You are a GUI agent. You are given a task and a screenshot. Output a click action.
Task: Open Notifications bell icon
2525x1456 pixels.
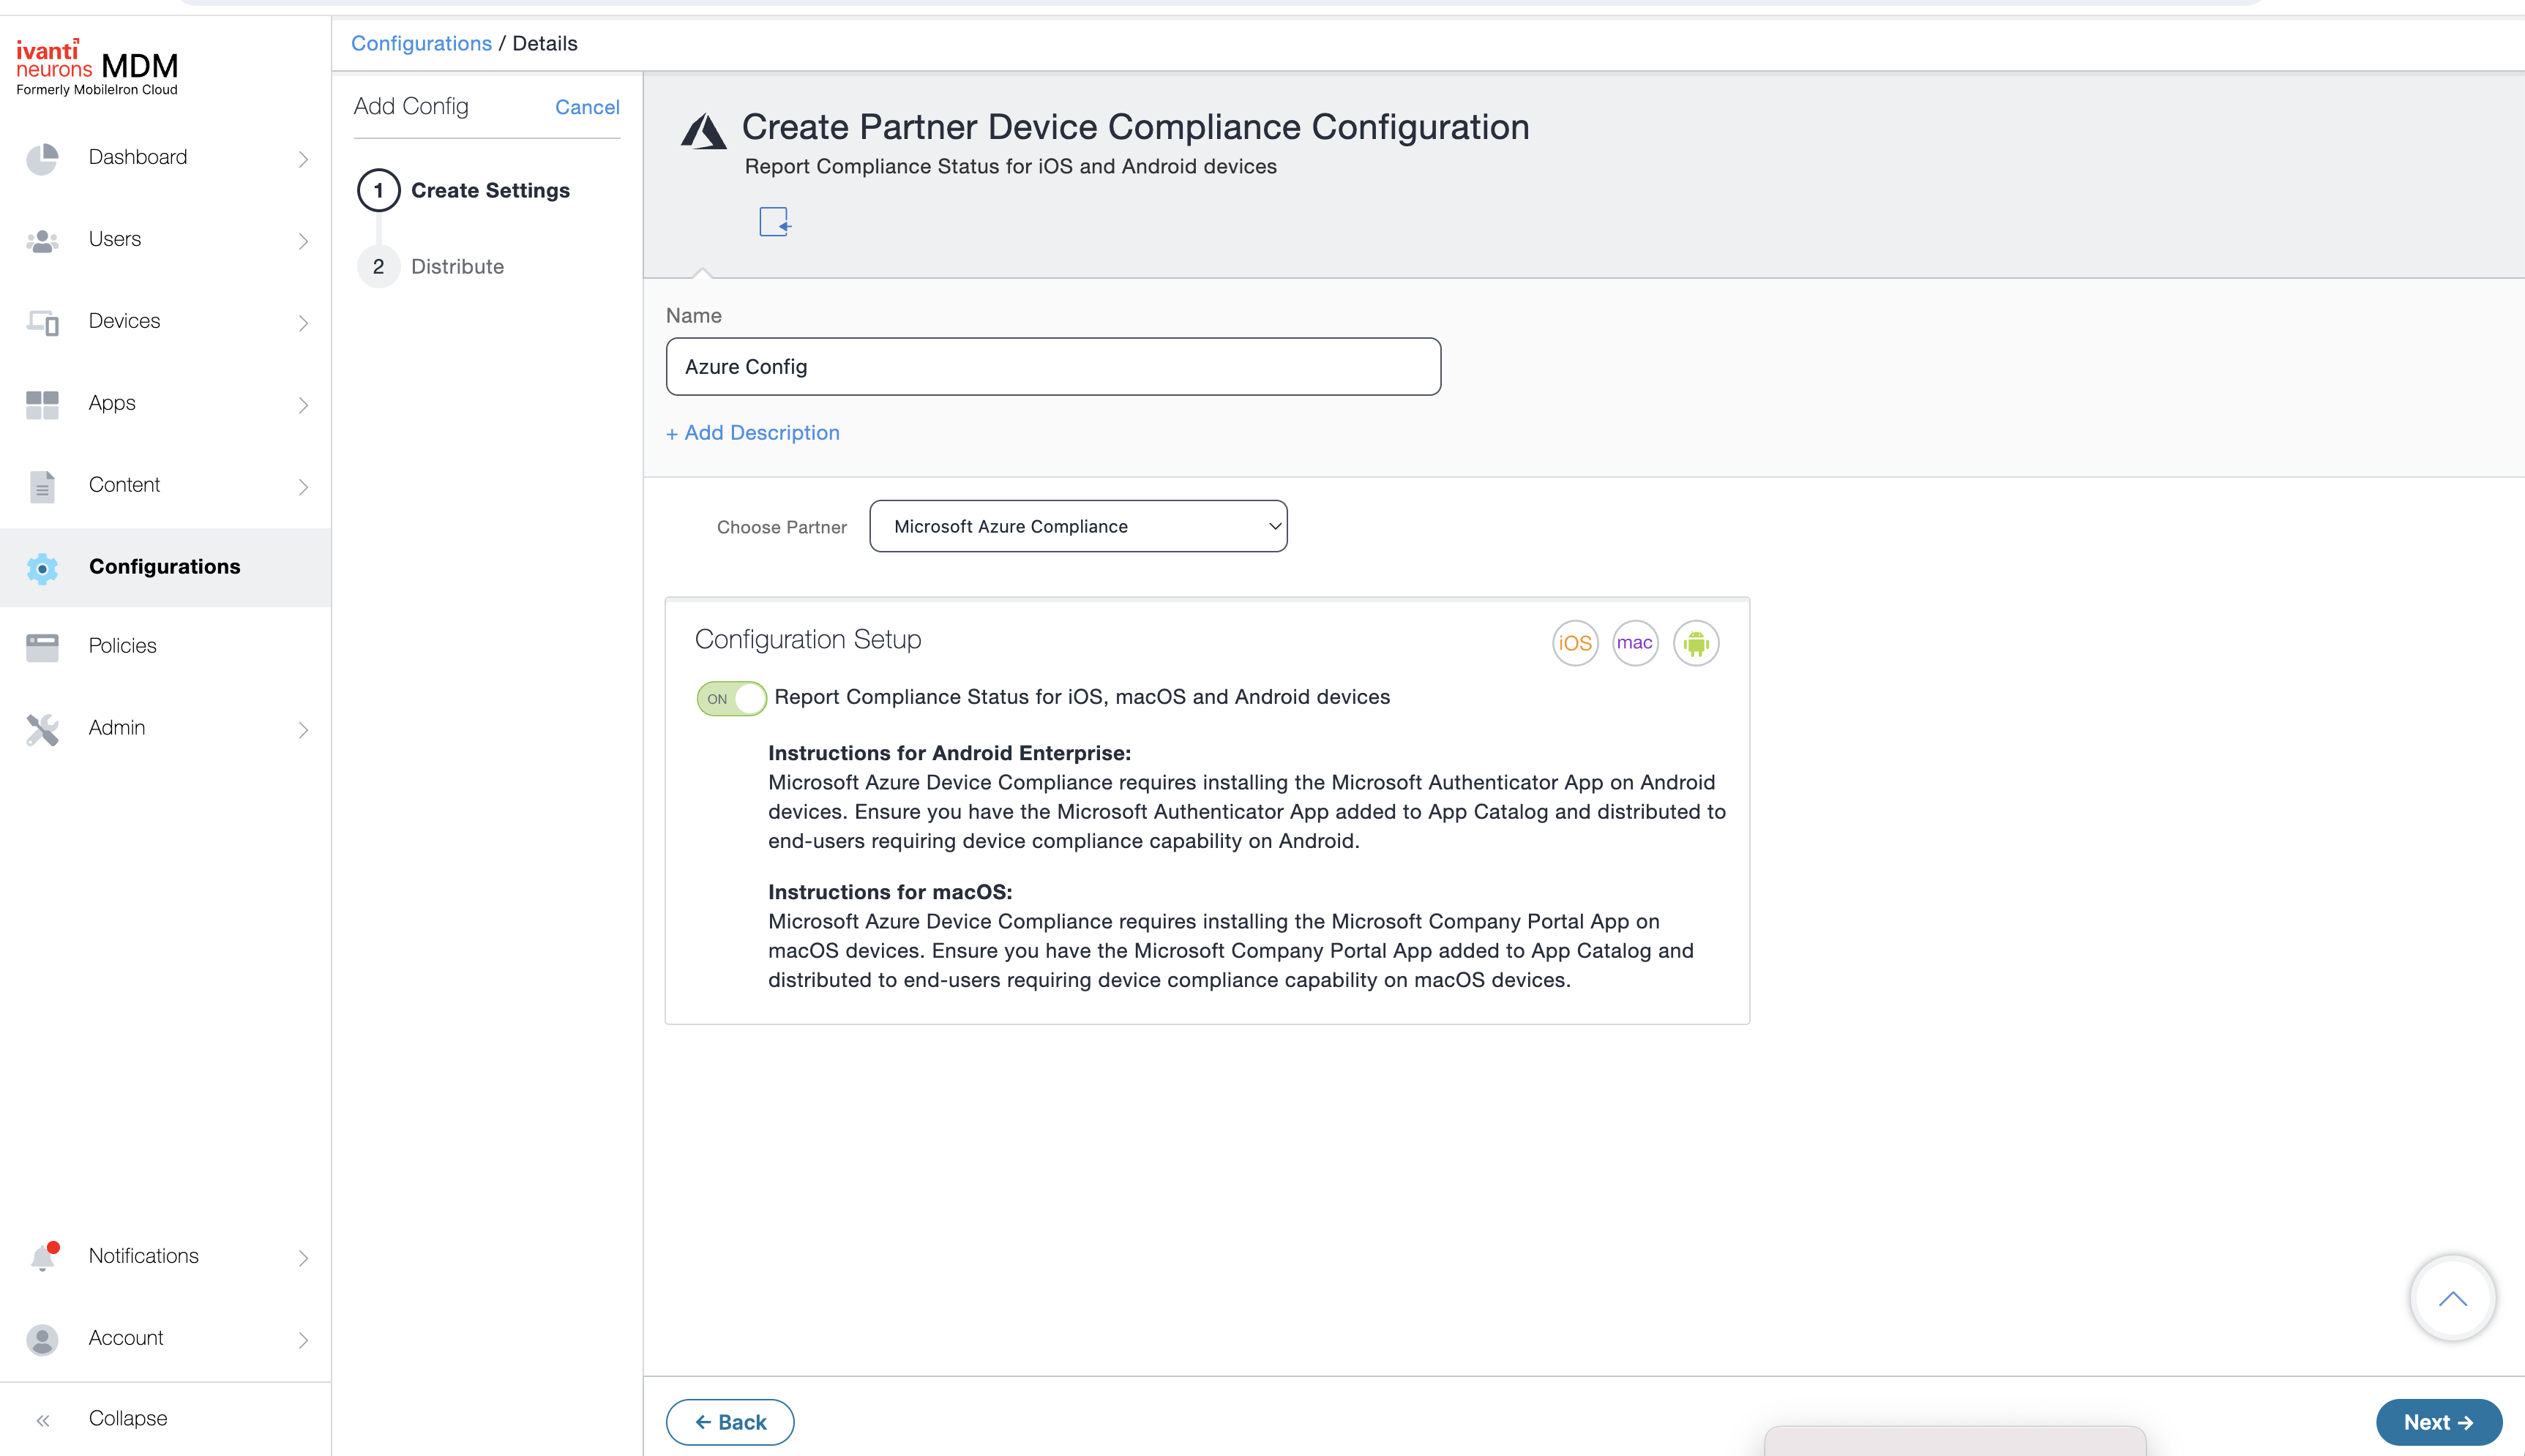pyautogui.click(x=43, y=1256)
